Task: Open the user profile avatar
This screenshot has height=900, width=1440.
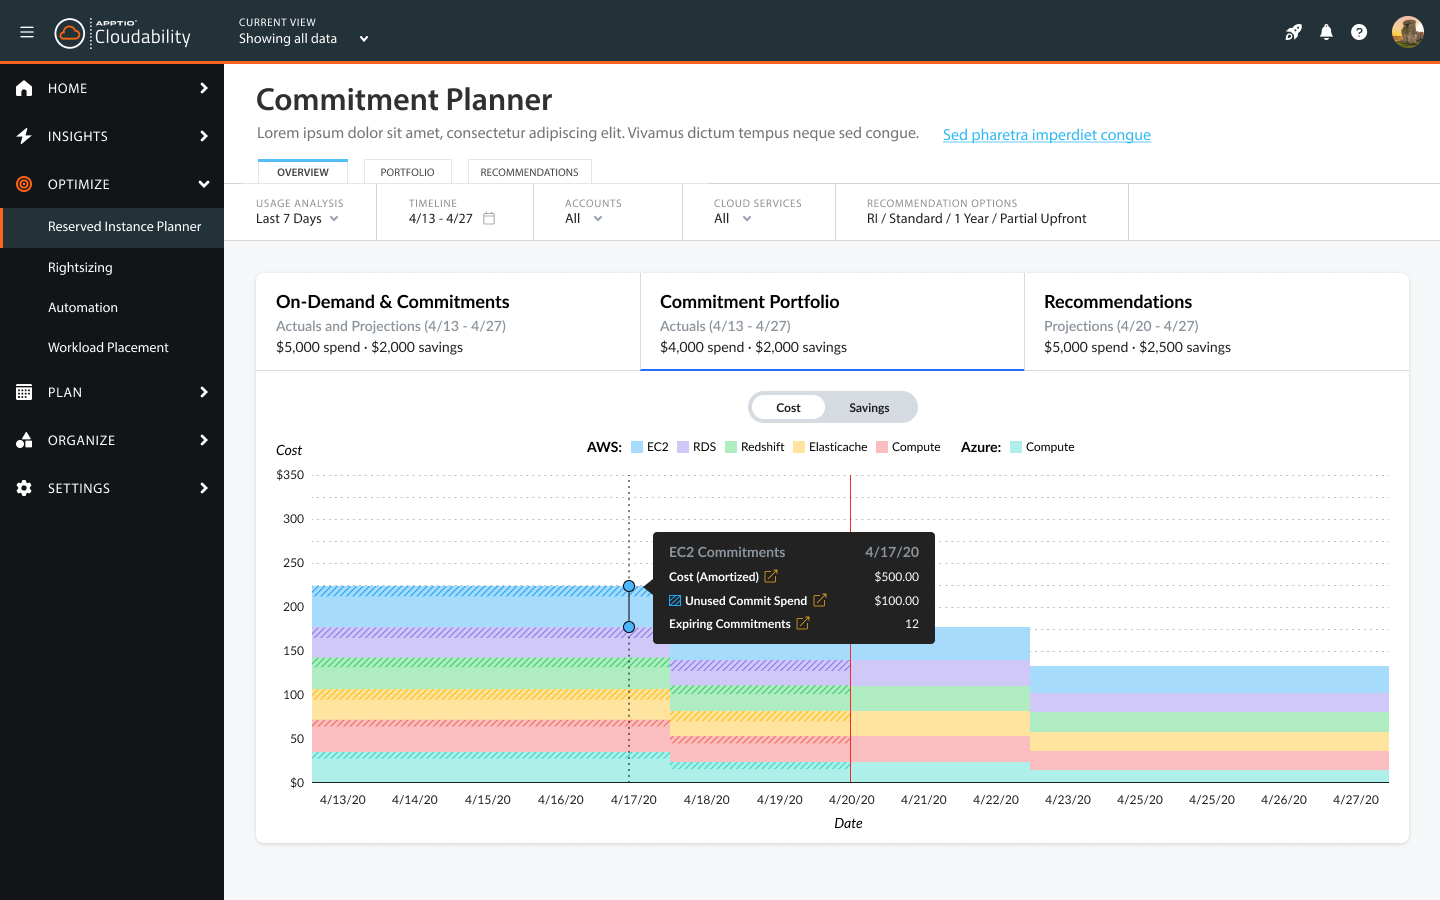Action: (x=1407, y=32)
